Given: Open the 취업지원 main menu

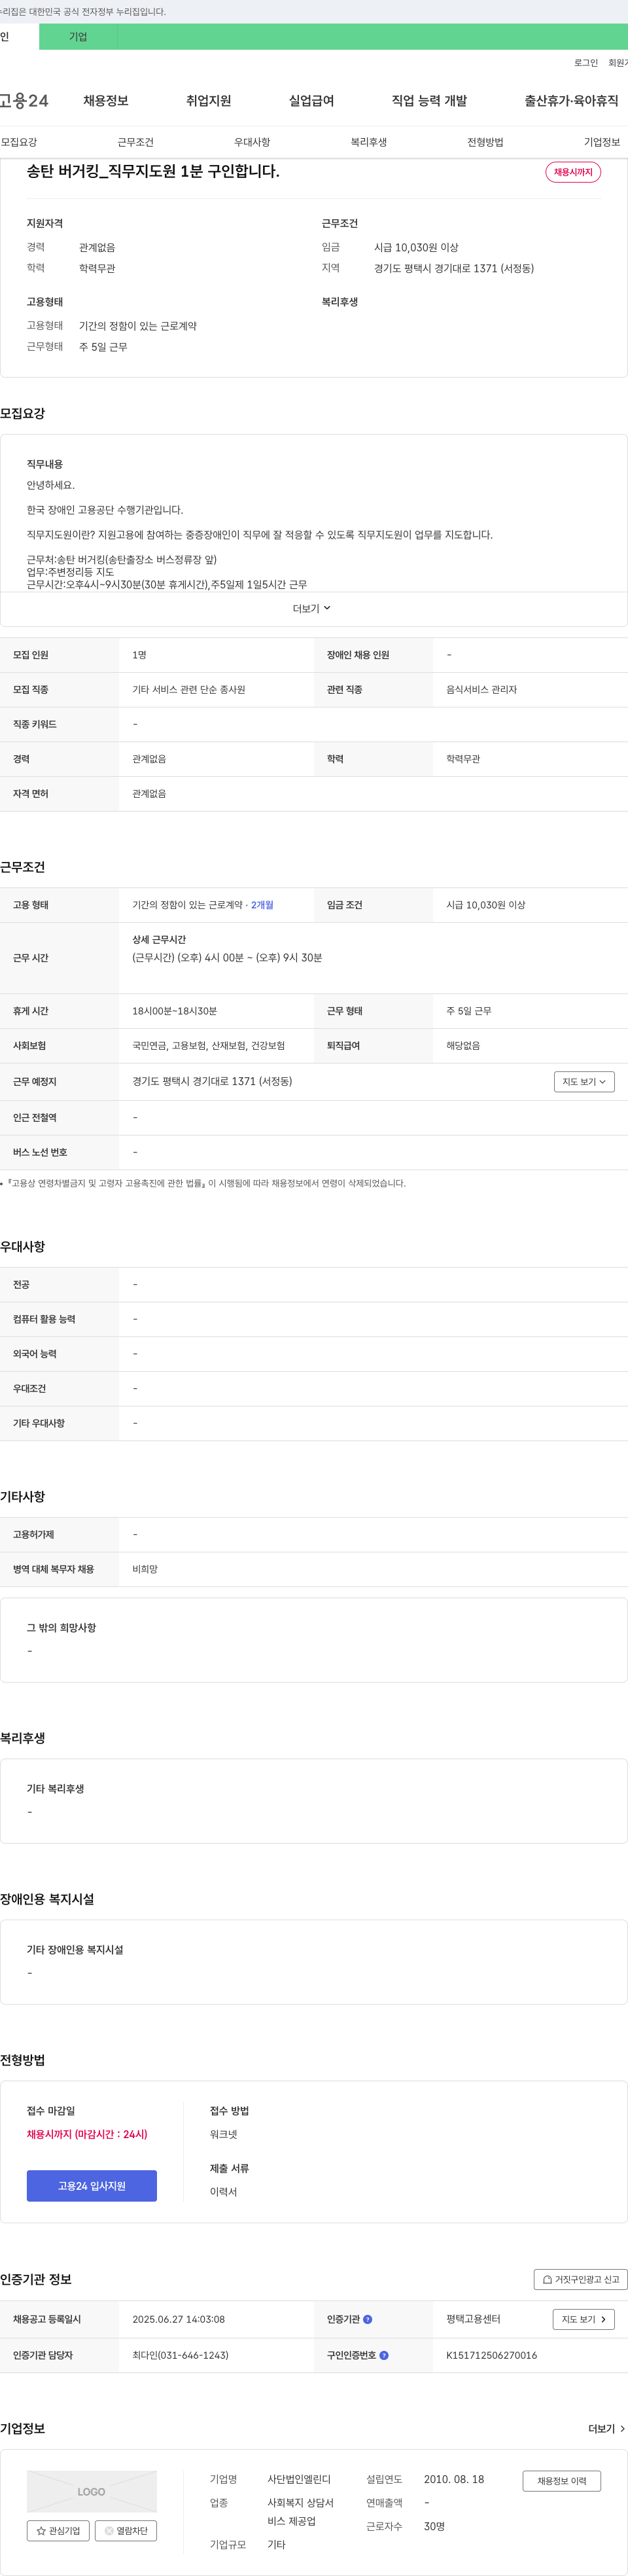Looking at the screenshot, I should [209, 101].
